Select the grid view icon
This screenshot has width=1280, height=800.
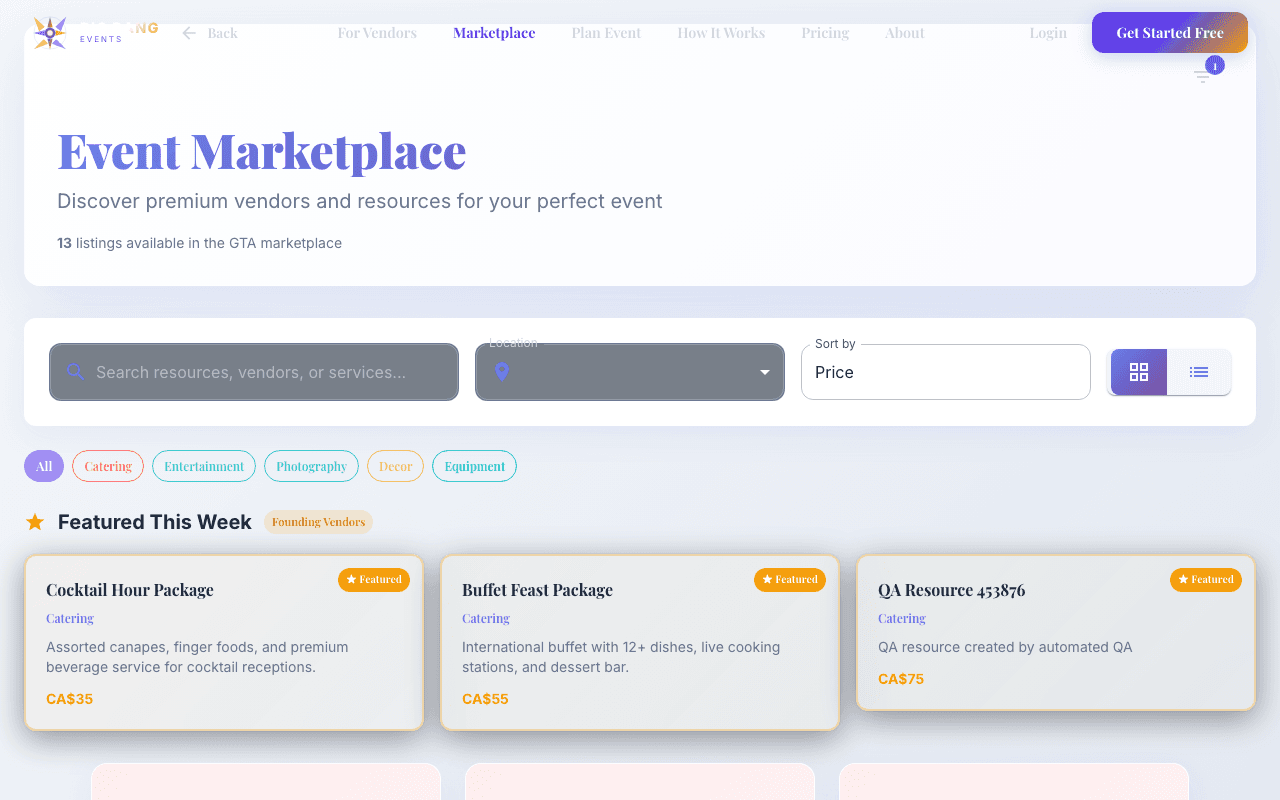(1138, 371)
